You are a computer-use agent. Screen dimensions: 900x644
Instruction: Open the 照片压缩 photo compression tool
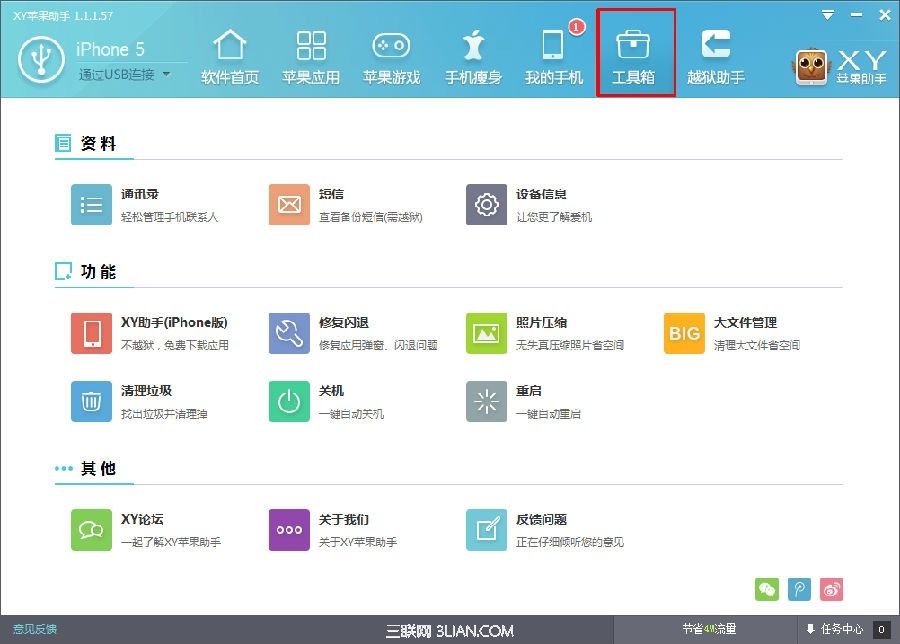[486, 333]
